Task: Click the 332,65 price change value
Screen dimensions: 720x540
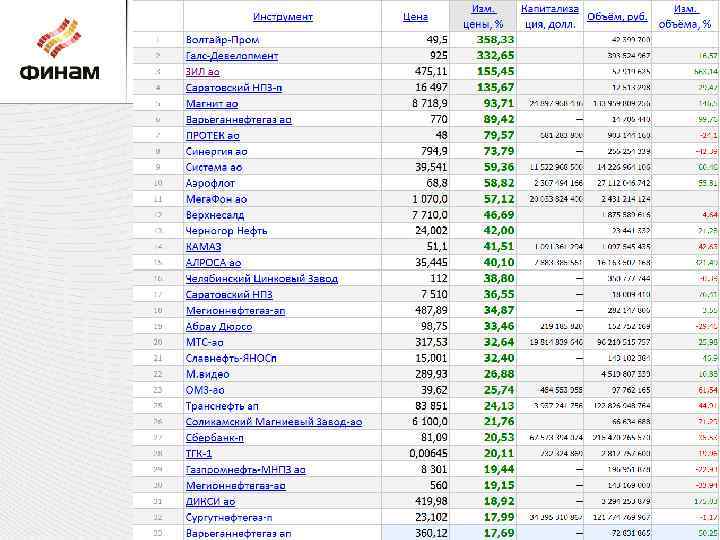Action: [495, 56]
